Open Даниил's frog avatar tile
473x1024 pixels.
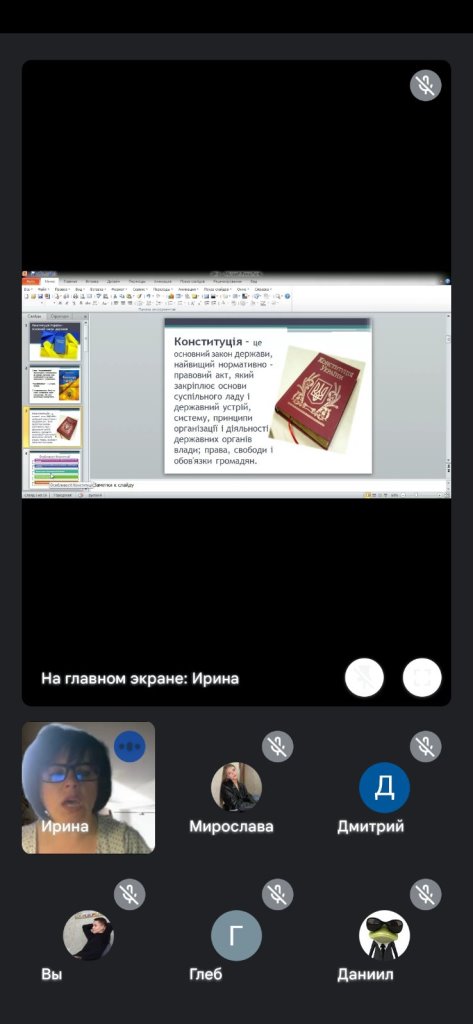(x=384, y=935)
